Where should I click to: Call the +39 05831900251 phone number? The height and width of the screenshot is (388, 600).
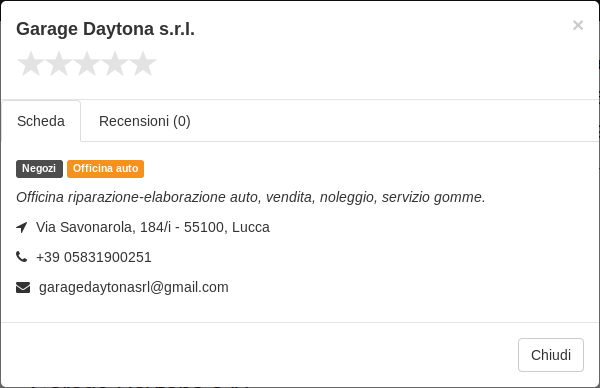[x=94, y=257]
